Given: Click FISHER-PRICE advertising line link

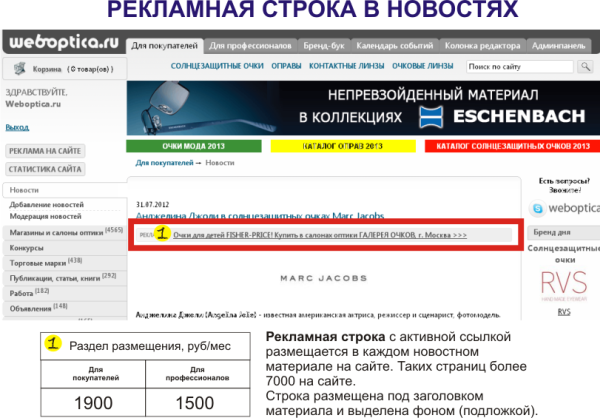Looking at the screenshot, I should pos(320,235).
